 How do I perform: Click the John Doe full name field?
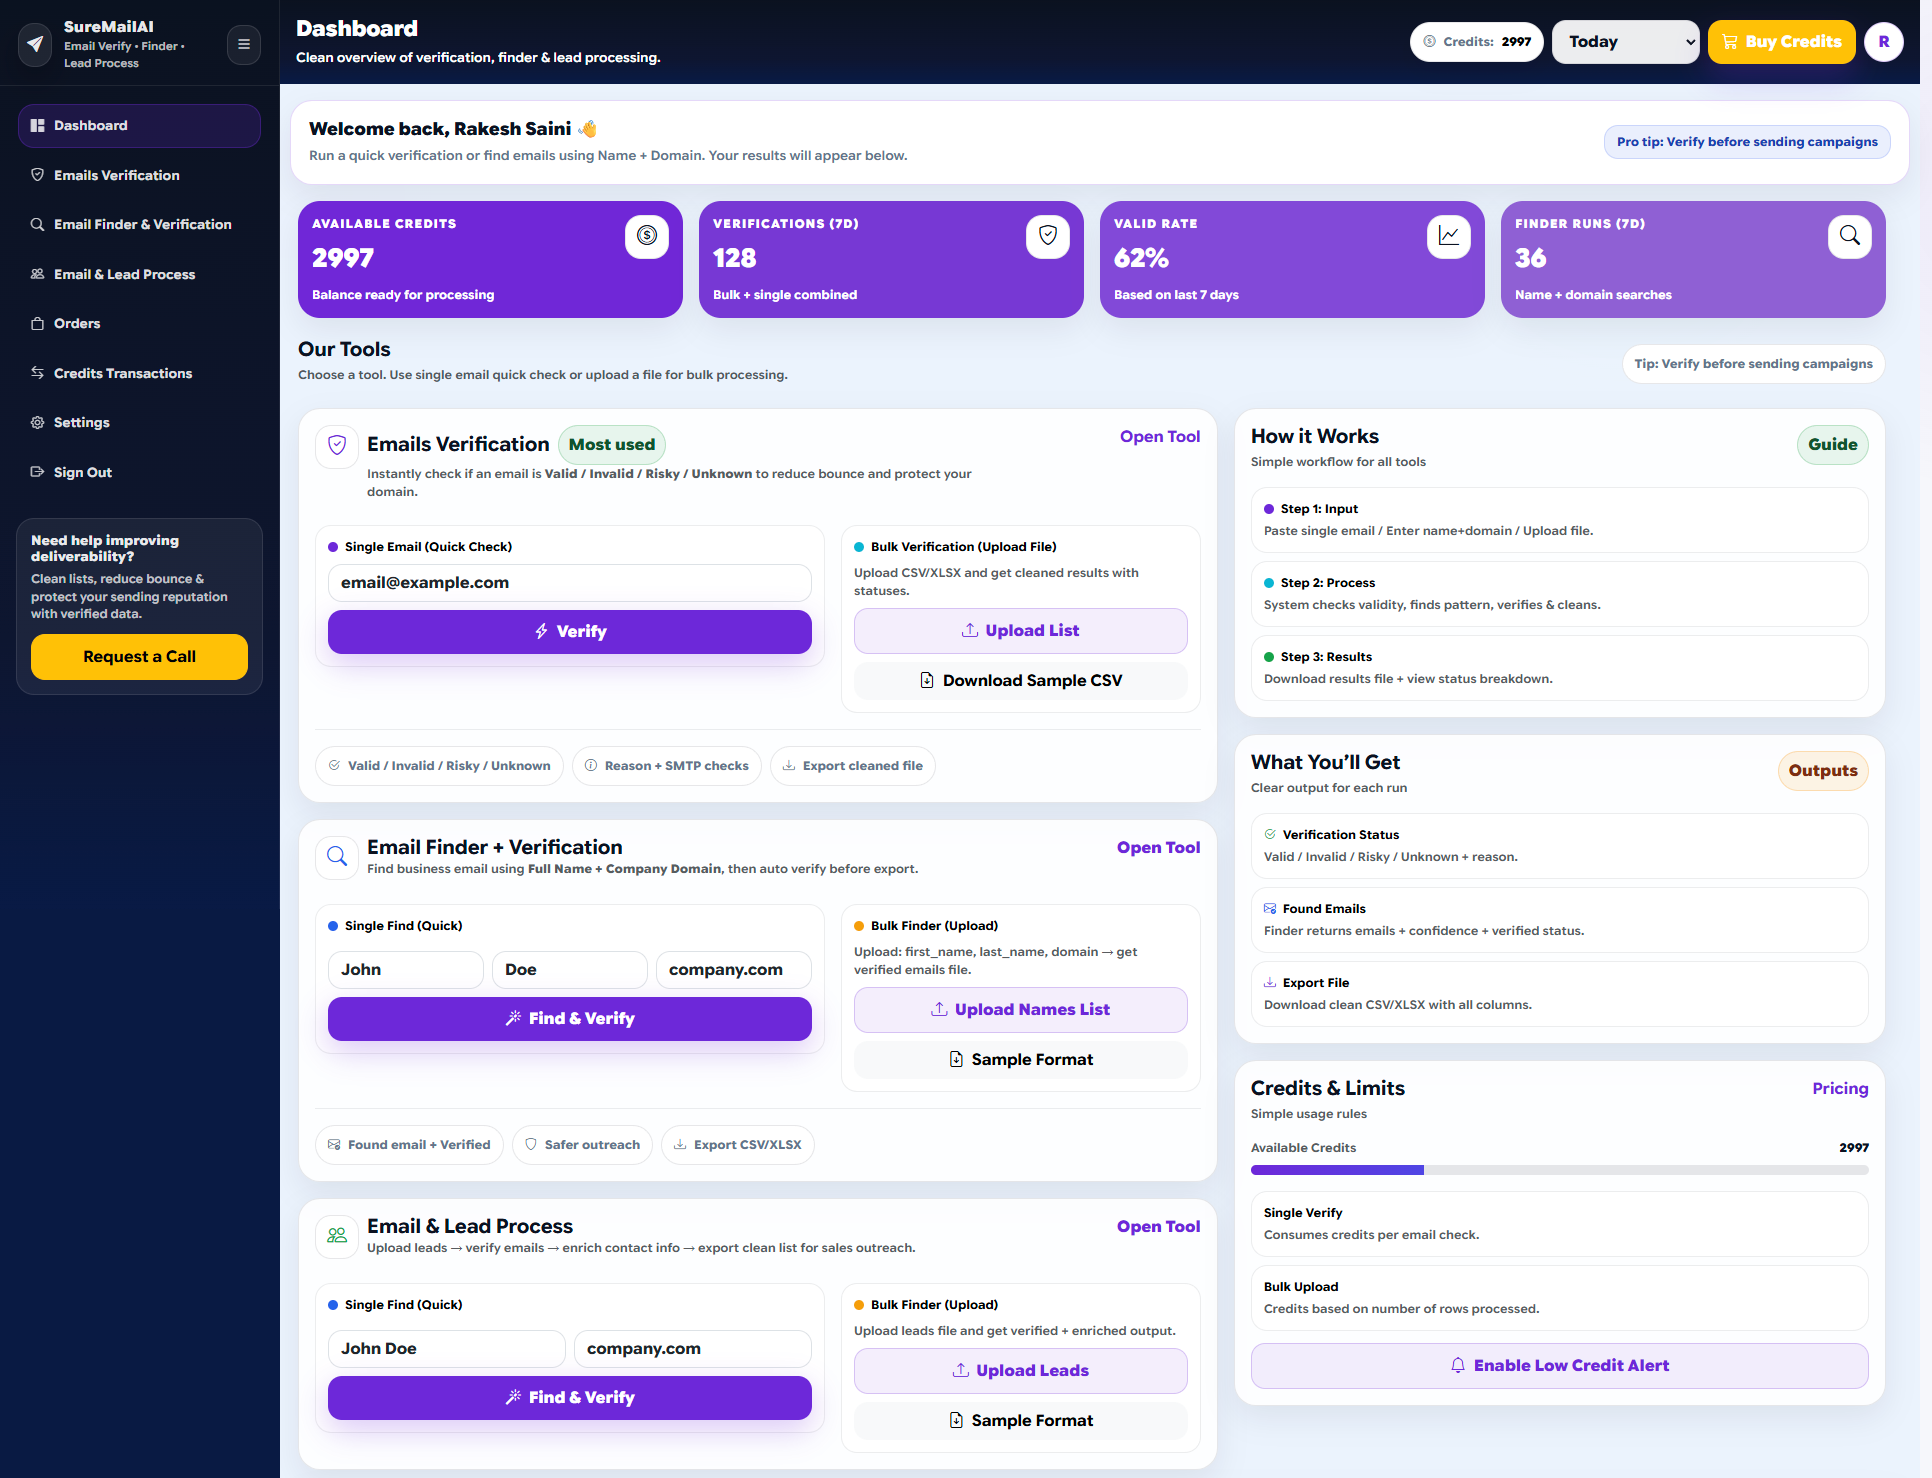(x=446, y=1349)
